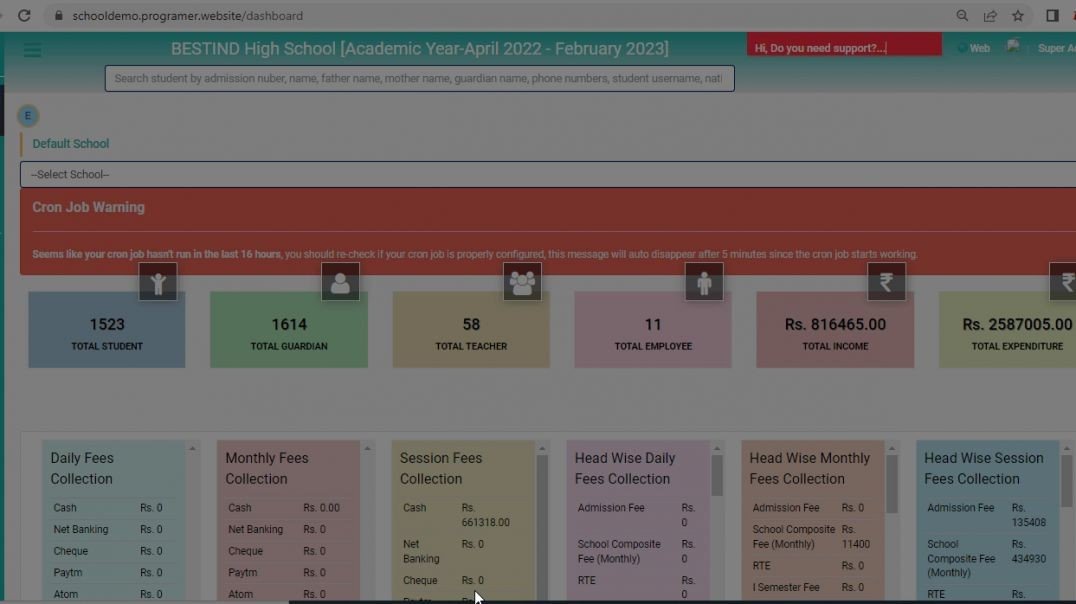This screenshot has height=604, width=1076.
Task: Open the sidebar hamburger menu
Action: click(32, 49)
